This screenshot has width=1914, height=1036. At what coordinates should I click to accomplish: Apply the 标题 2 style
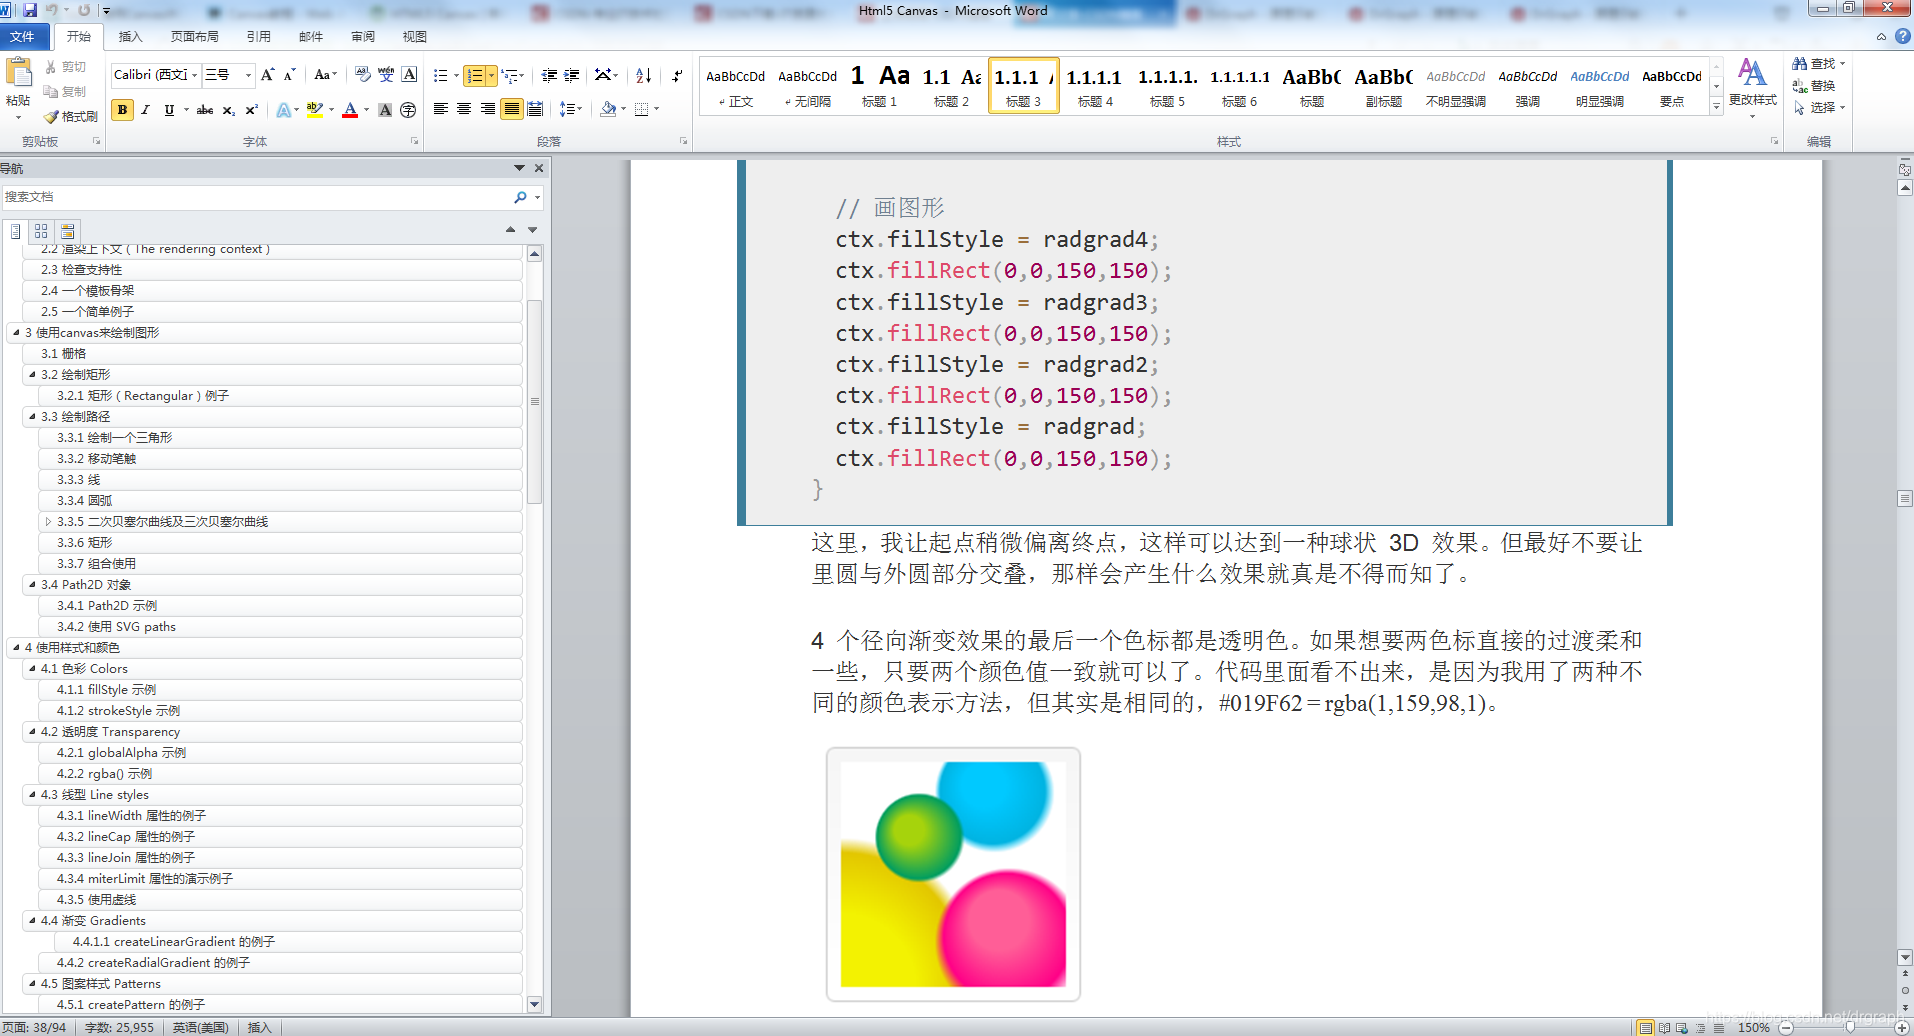952,86
